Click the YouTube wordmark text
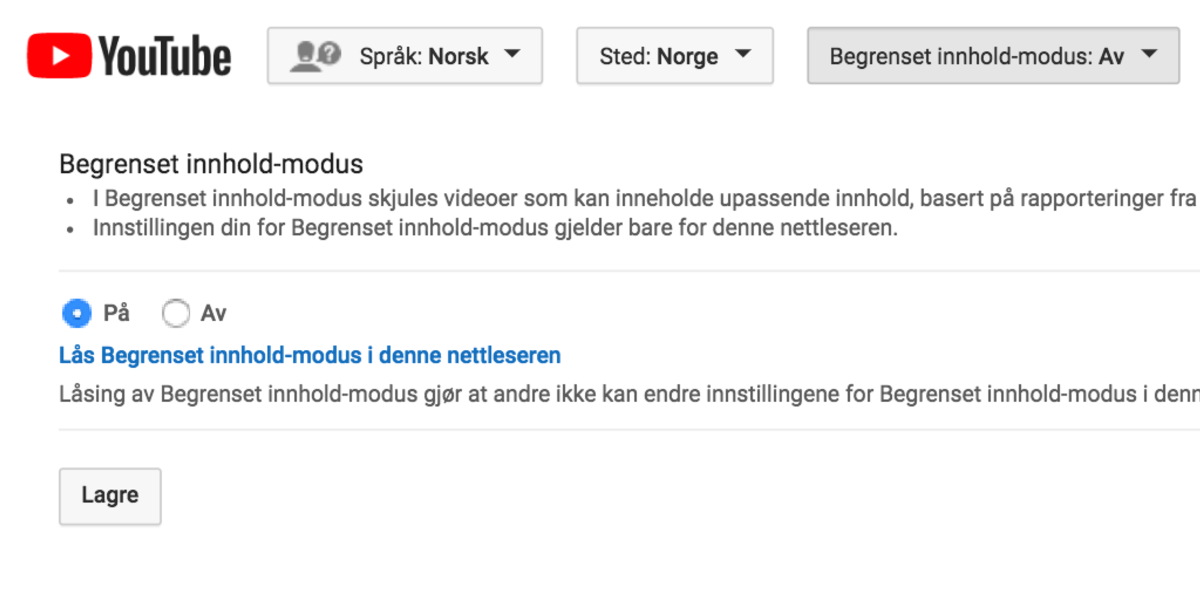 [x=165, y=57]
